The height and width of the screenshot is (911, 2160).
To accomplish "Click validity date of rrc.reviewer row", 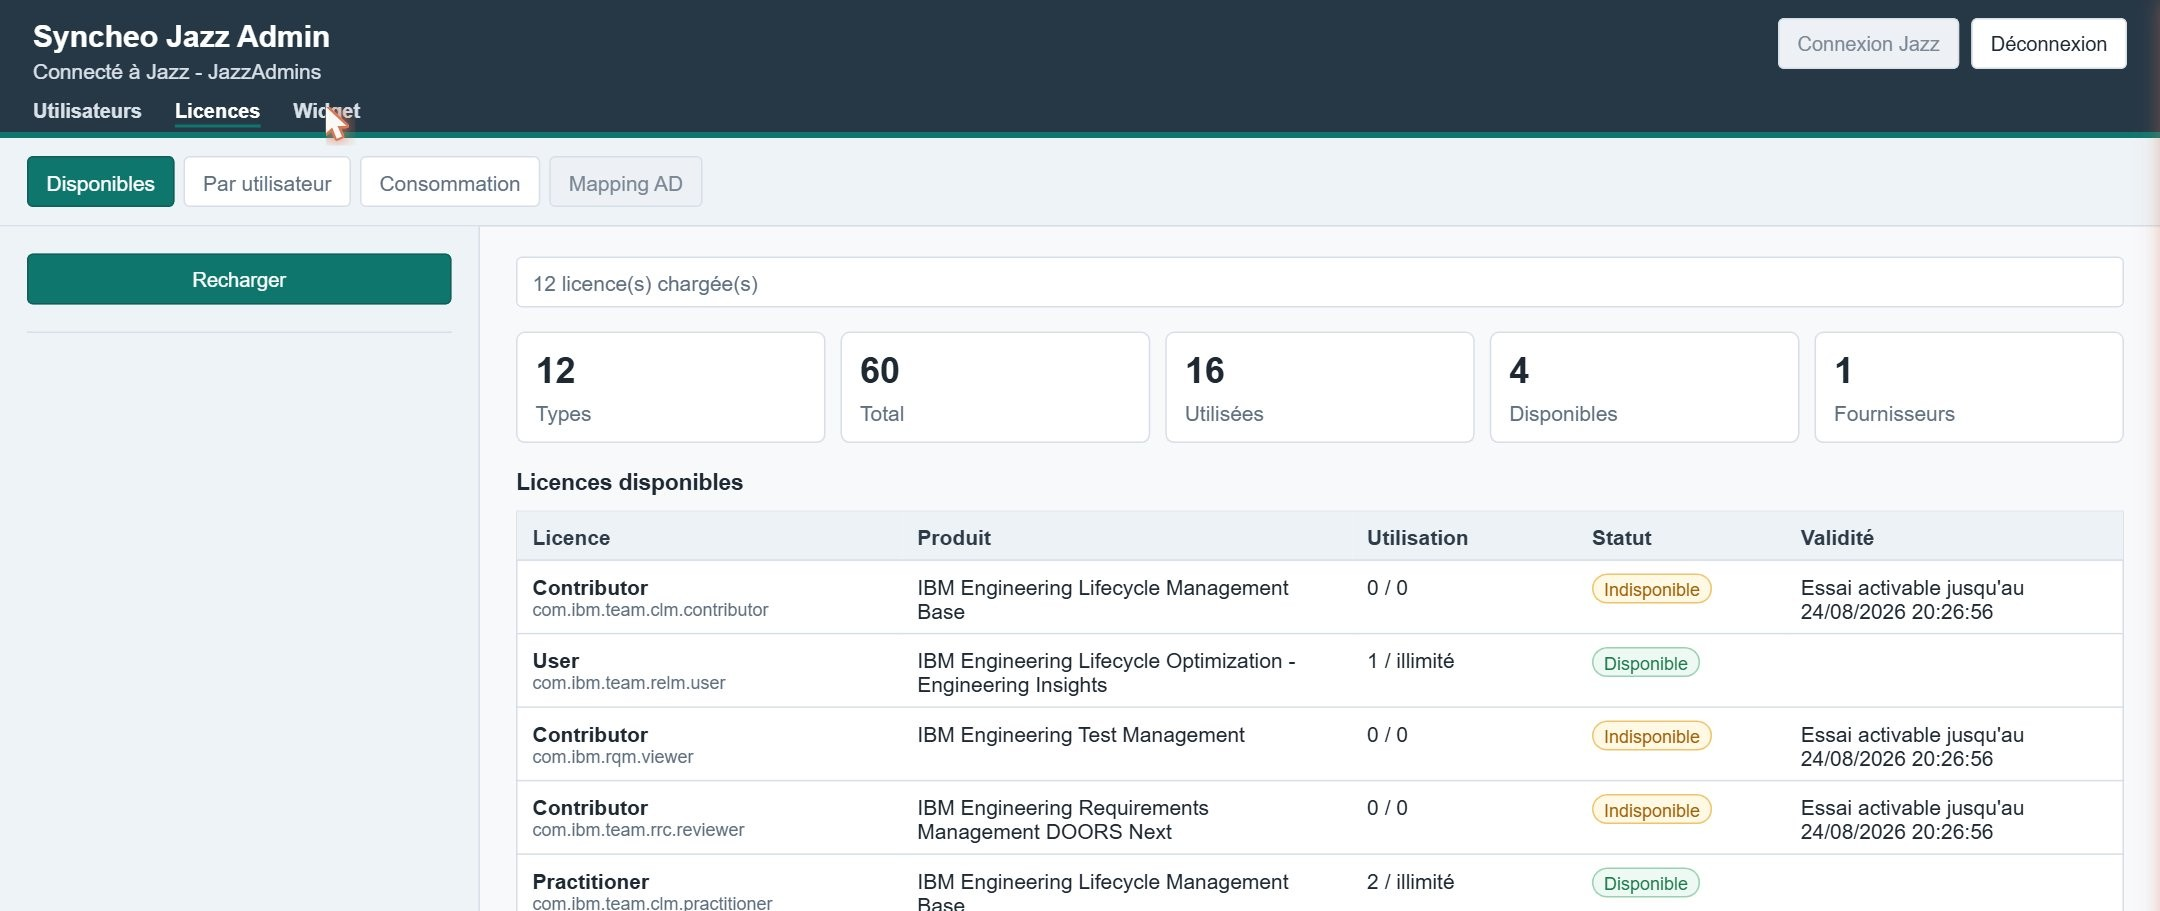I will coord(1912,820).
